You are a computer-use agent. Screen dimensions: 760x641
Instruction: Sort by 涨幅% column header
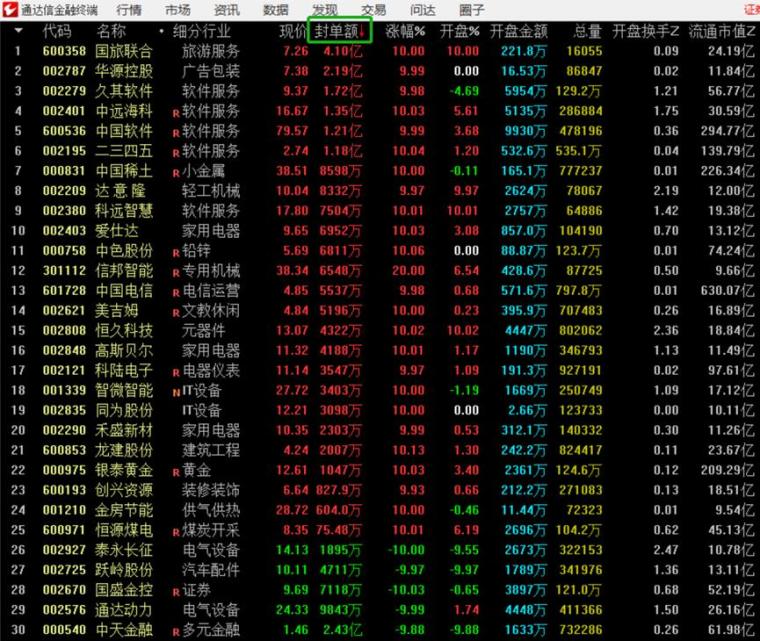(x=405, y=32)
